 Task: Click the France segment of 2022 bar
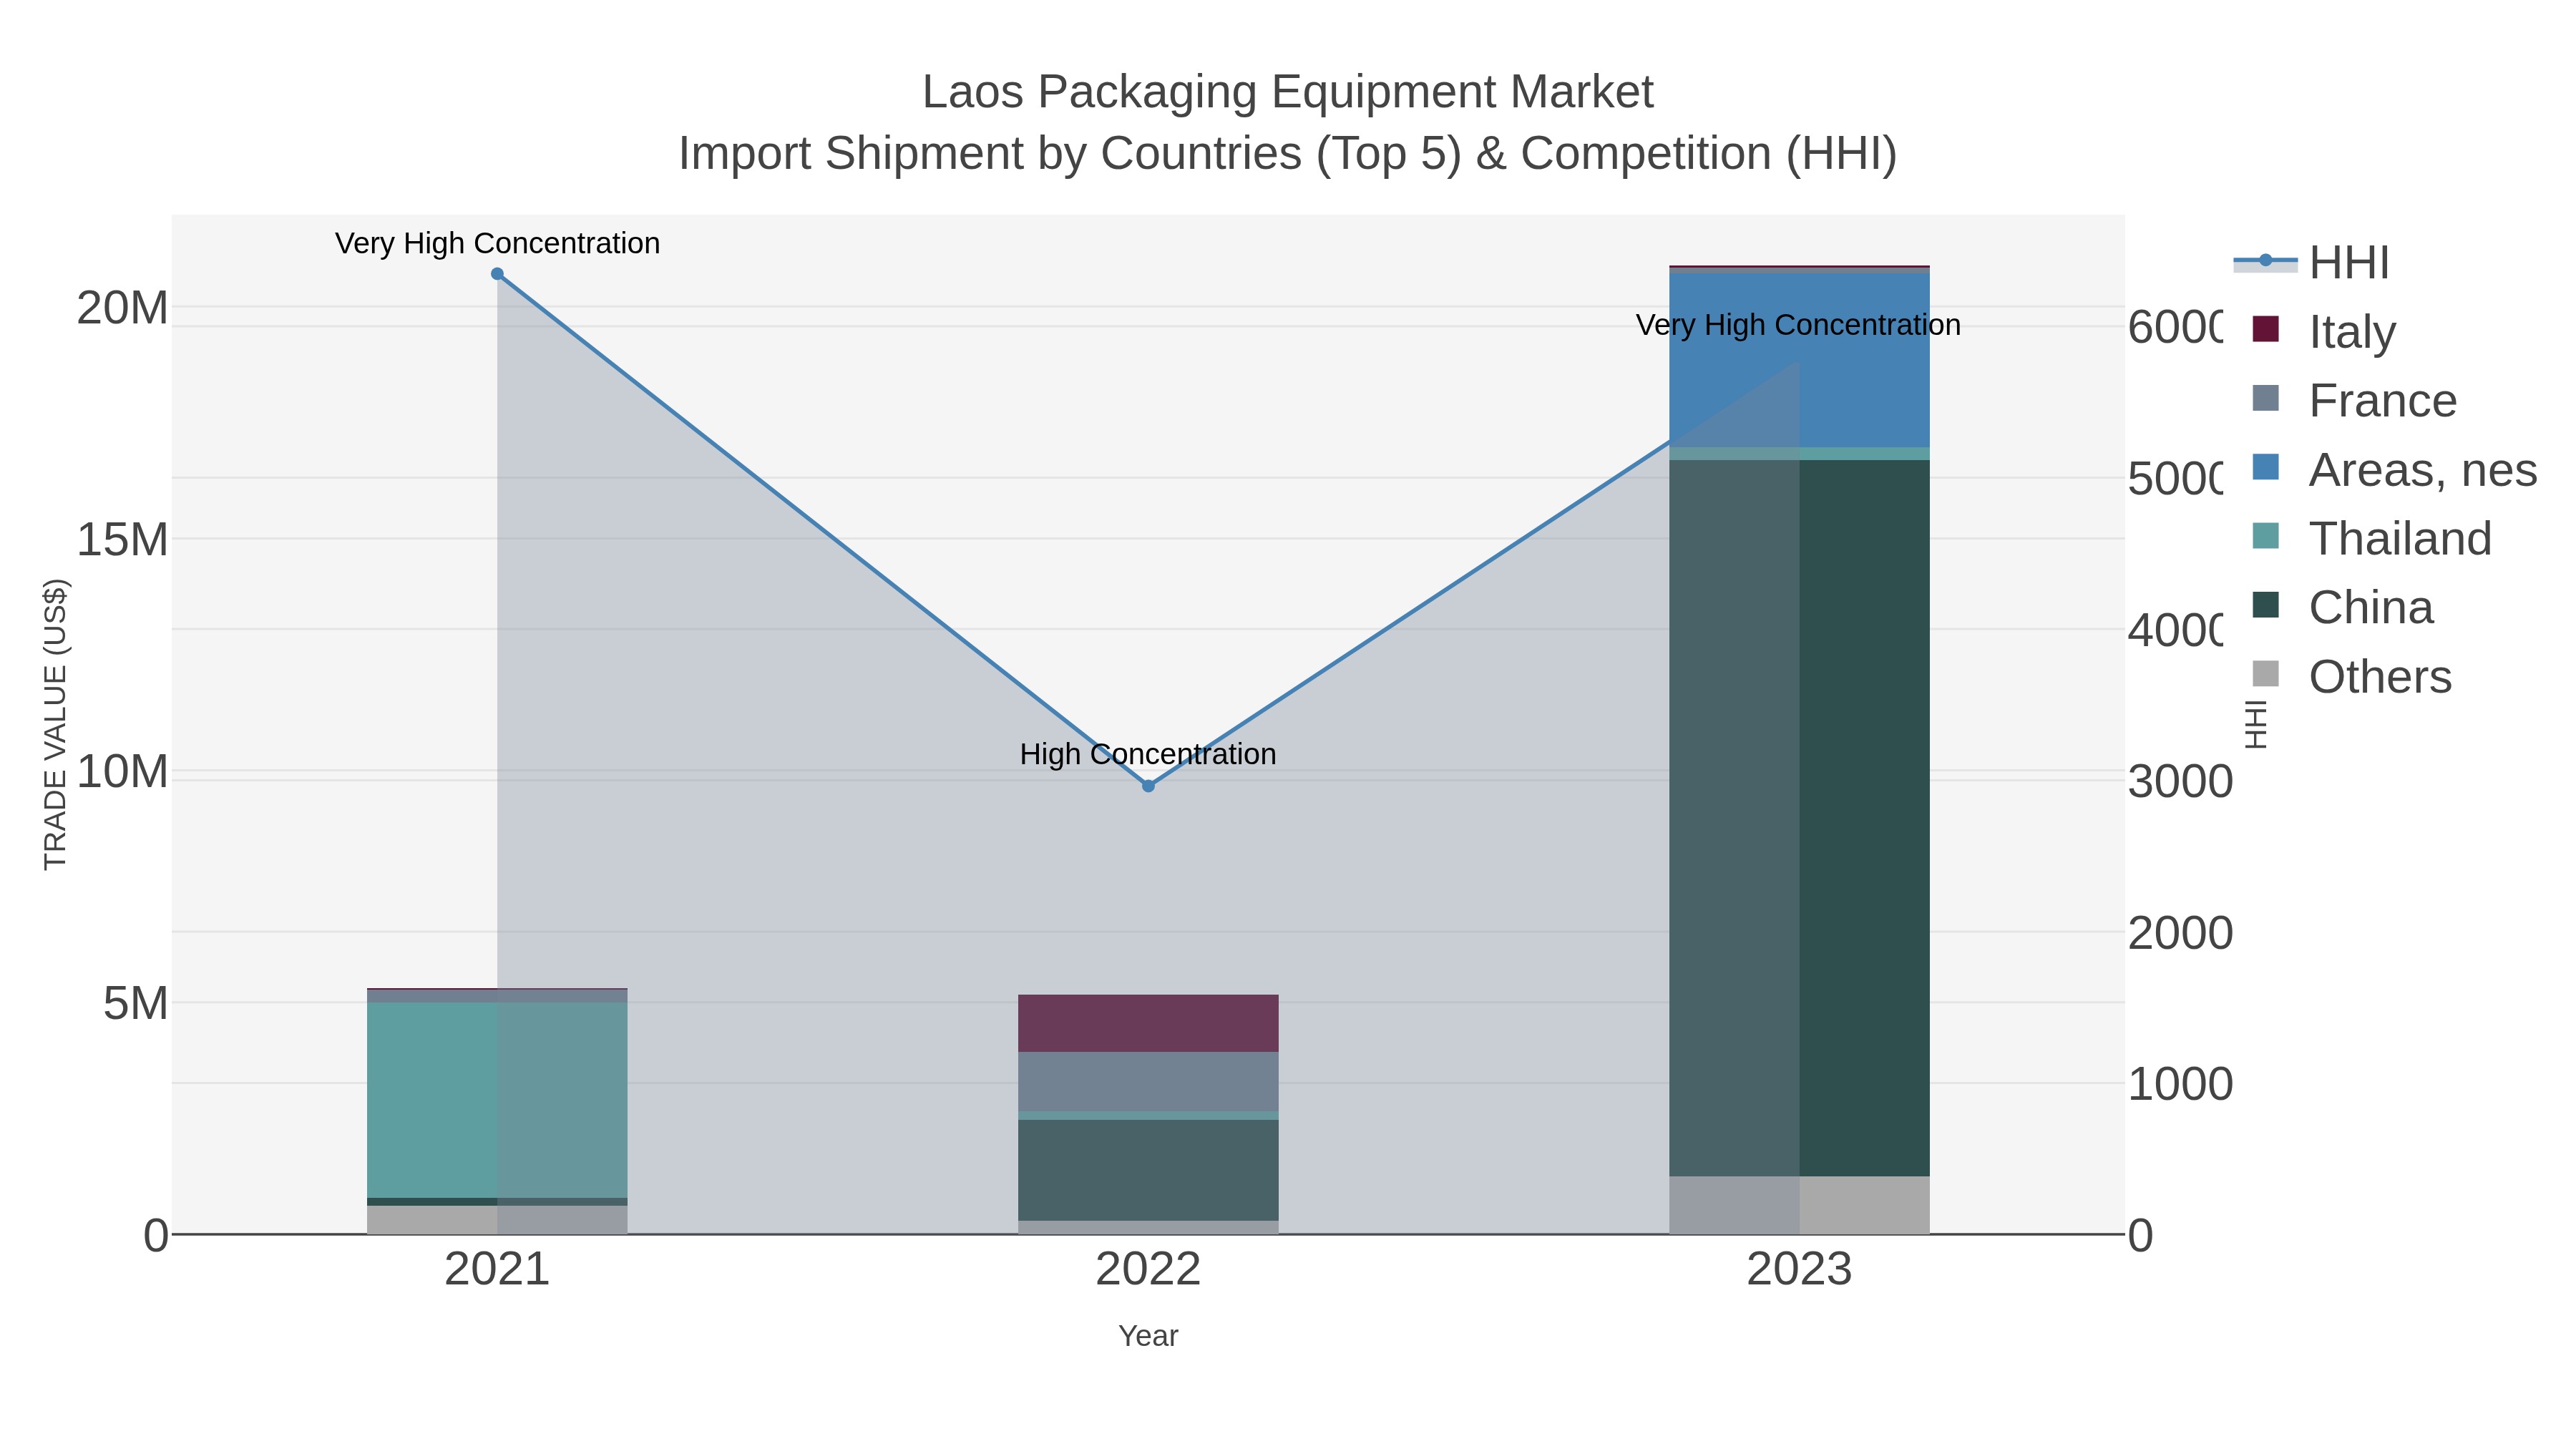[x=1148, y=1082]
